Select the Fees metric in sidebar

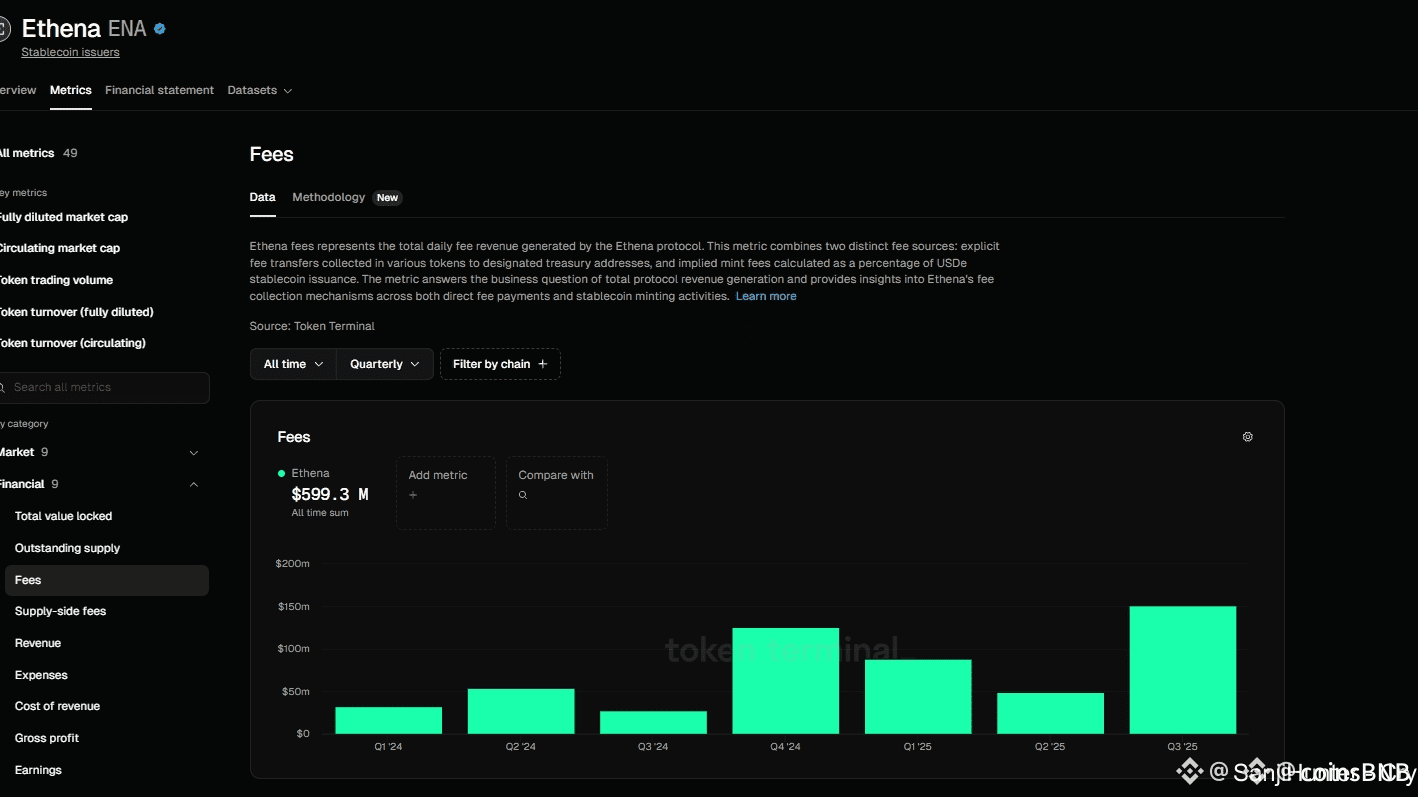tap(106, 580)
